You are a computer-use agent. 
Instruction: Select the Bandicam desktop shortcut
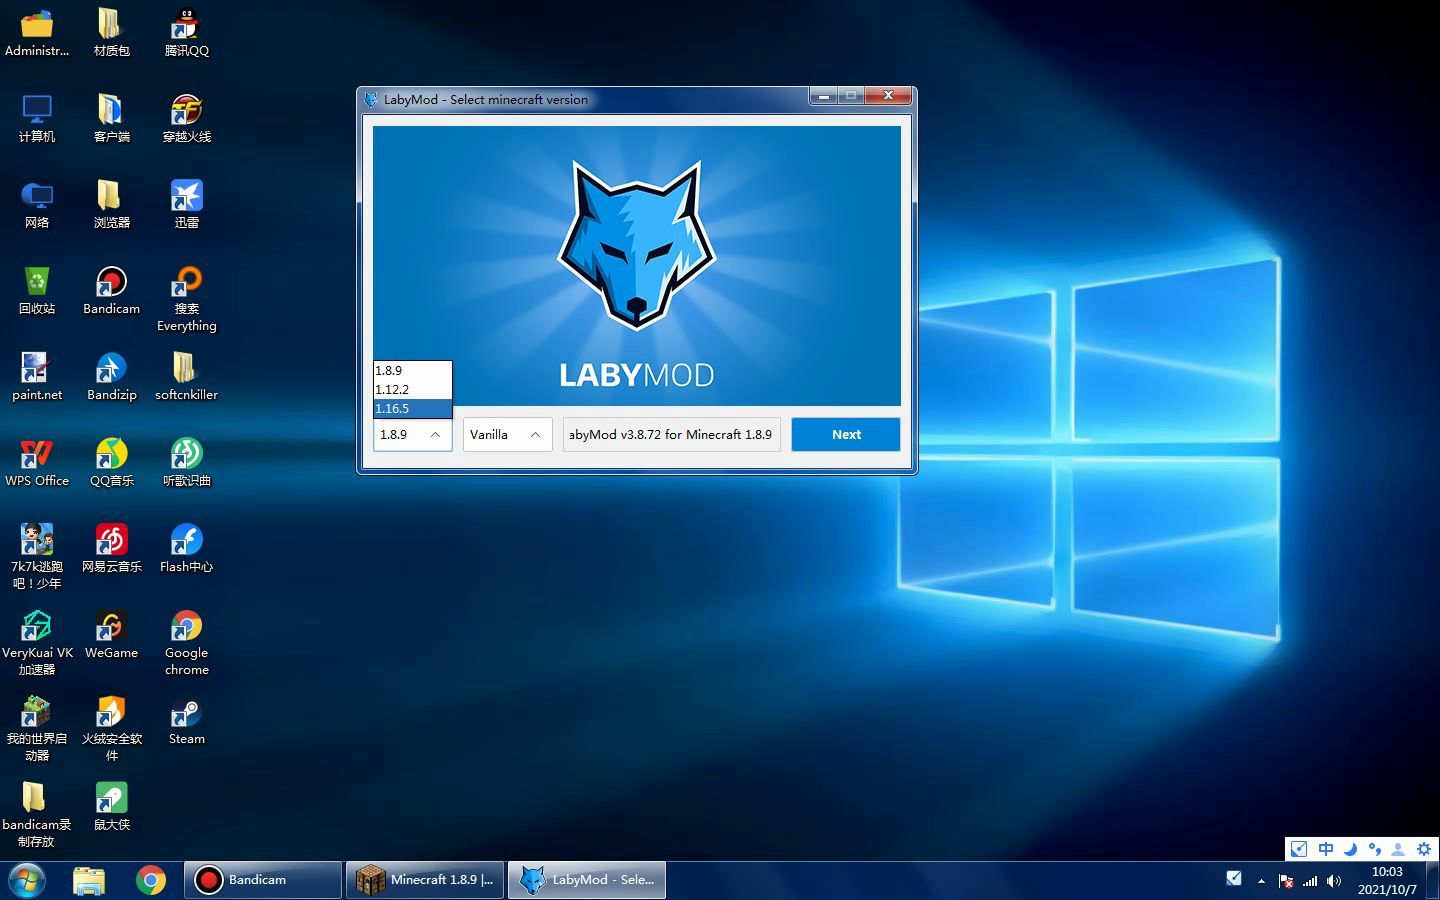(111, 291)
